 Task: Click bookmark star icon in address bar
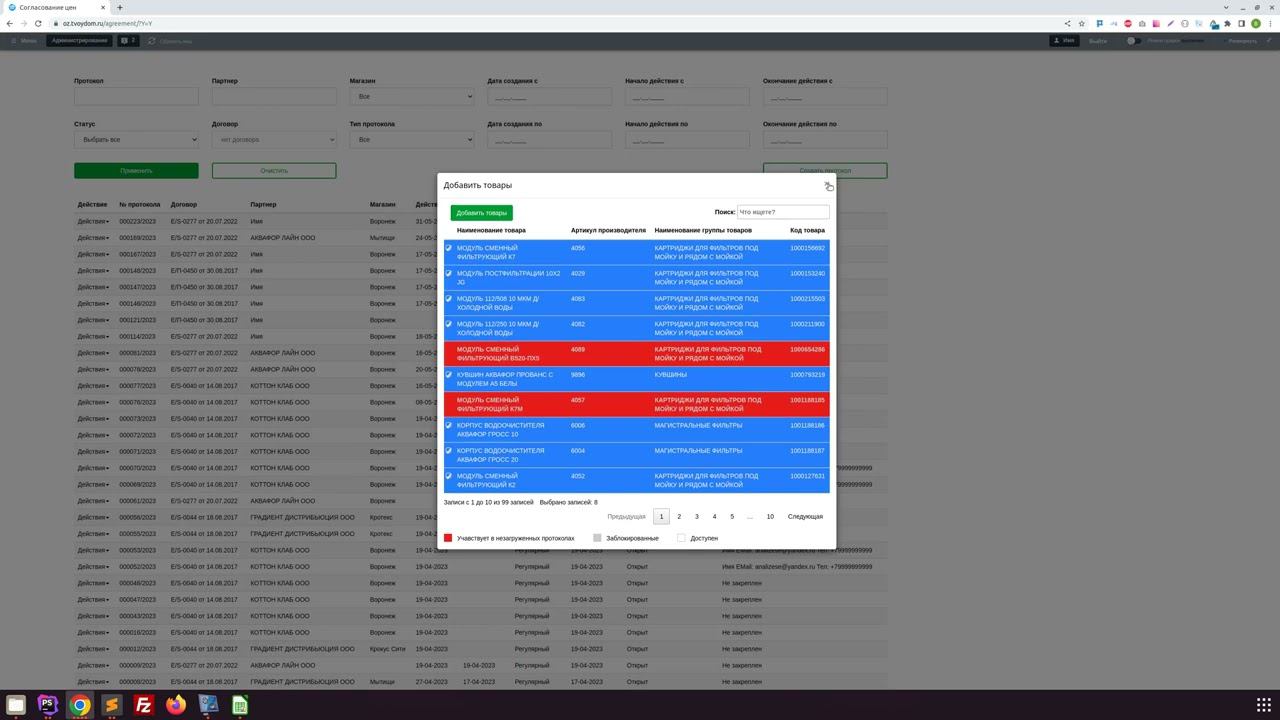coord(1081,23)
